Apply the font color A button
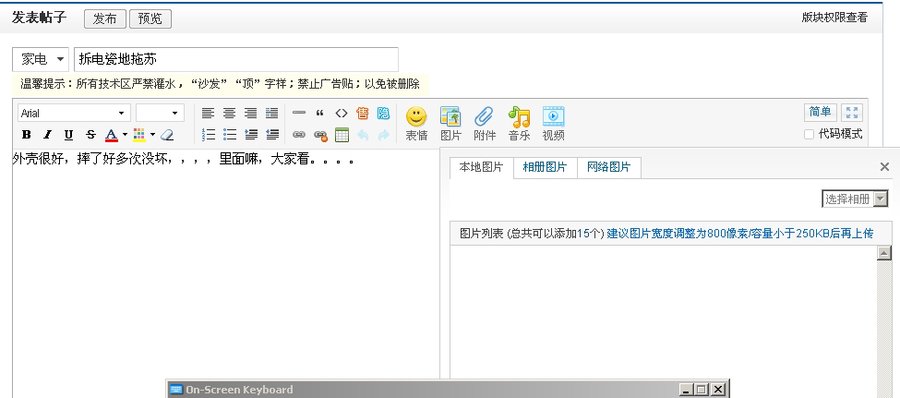This screenshot has height=398, width=900. coord(111,135)
